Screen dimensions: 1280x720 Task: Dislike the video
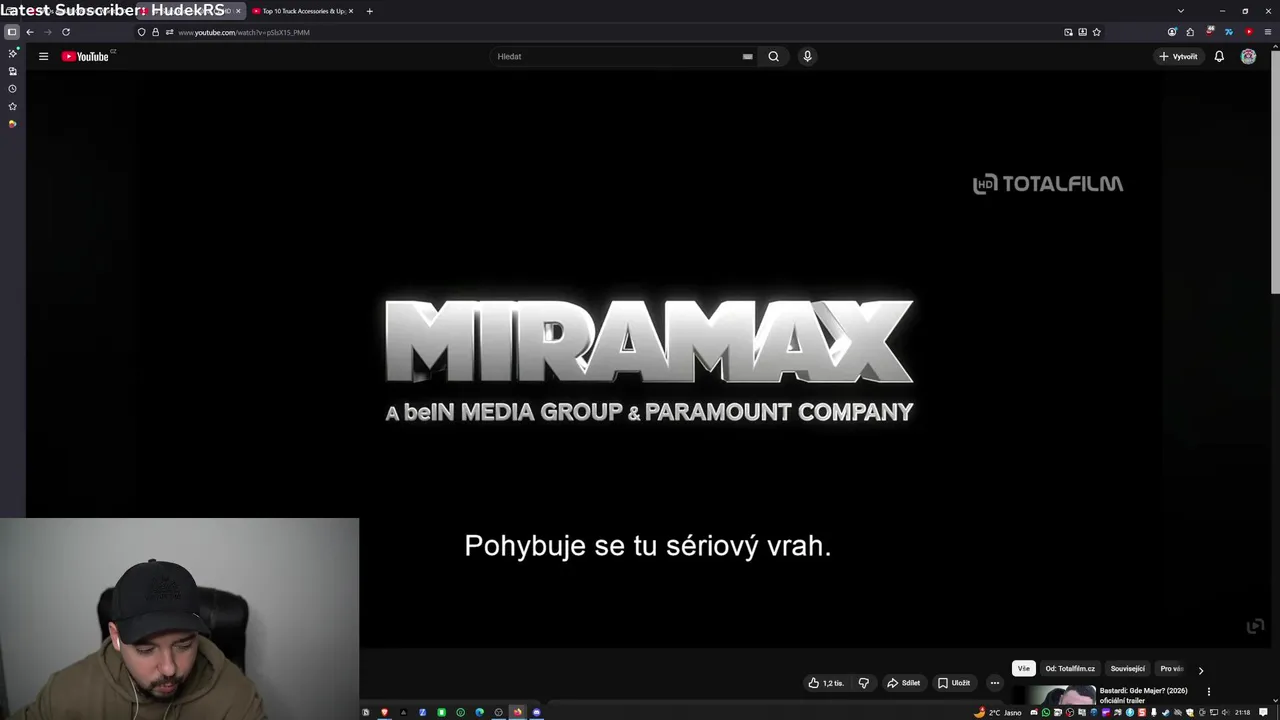coord(864,683)
